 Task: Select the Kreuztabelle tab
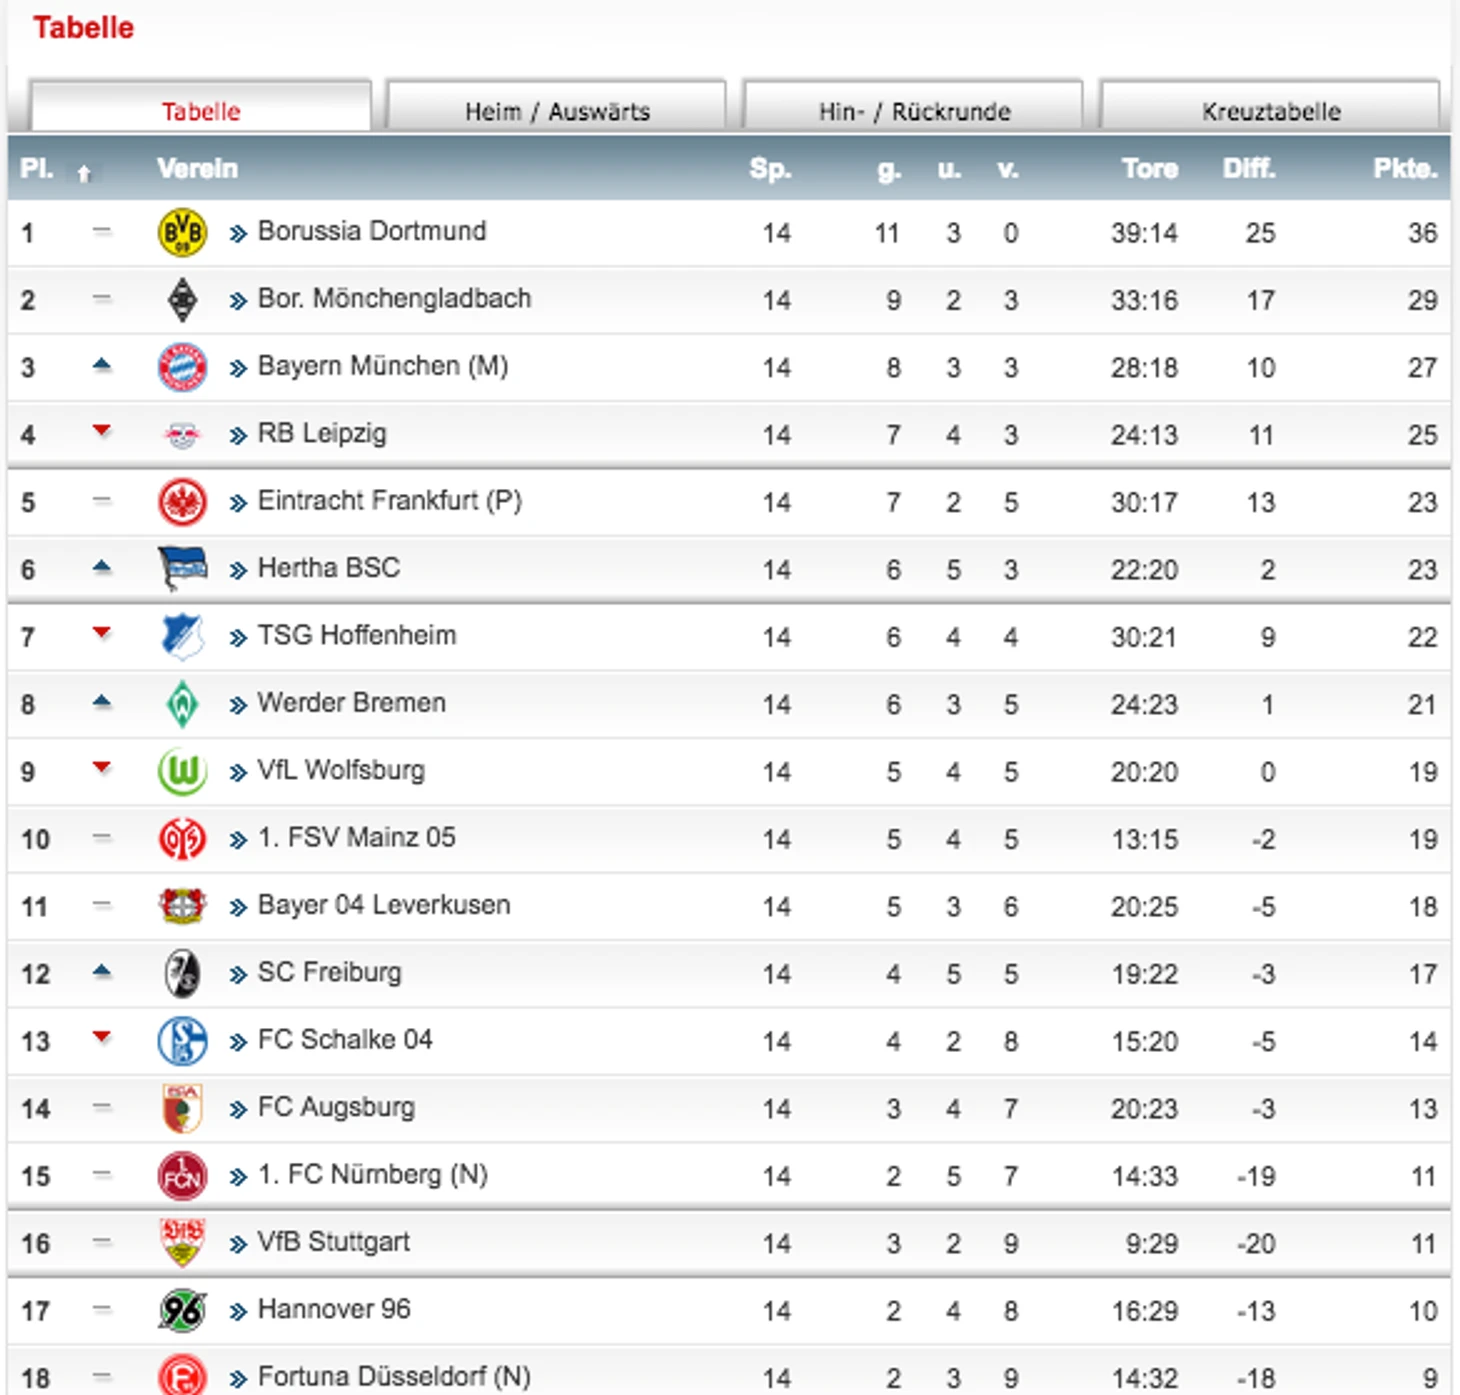pos(1270,109)
